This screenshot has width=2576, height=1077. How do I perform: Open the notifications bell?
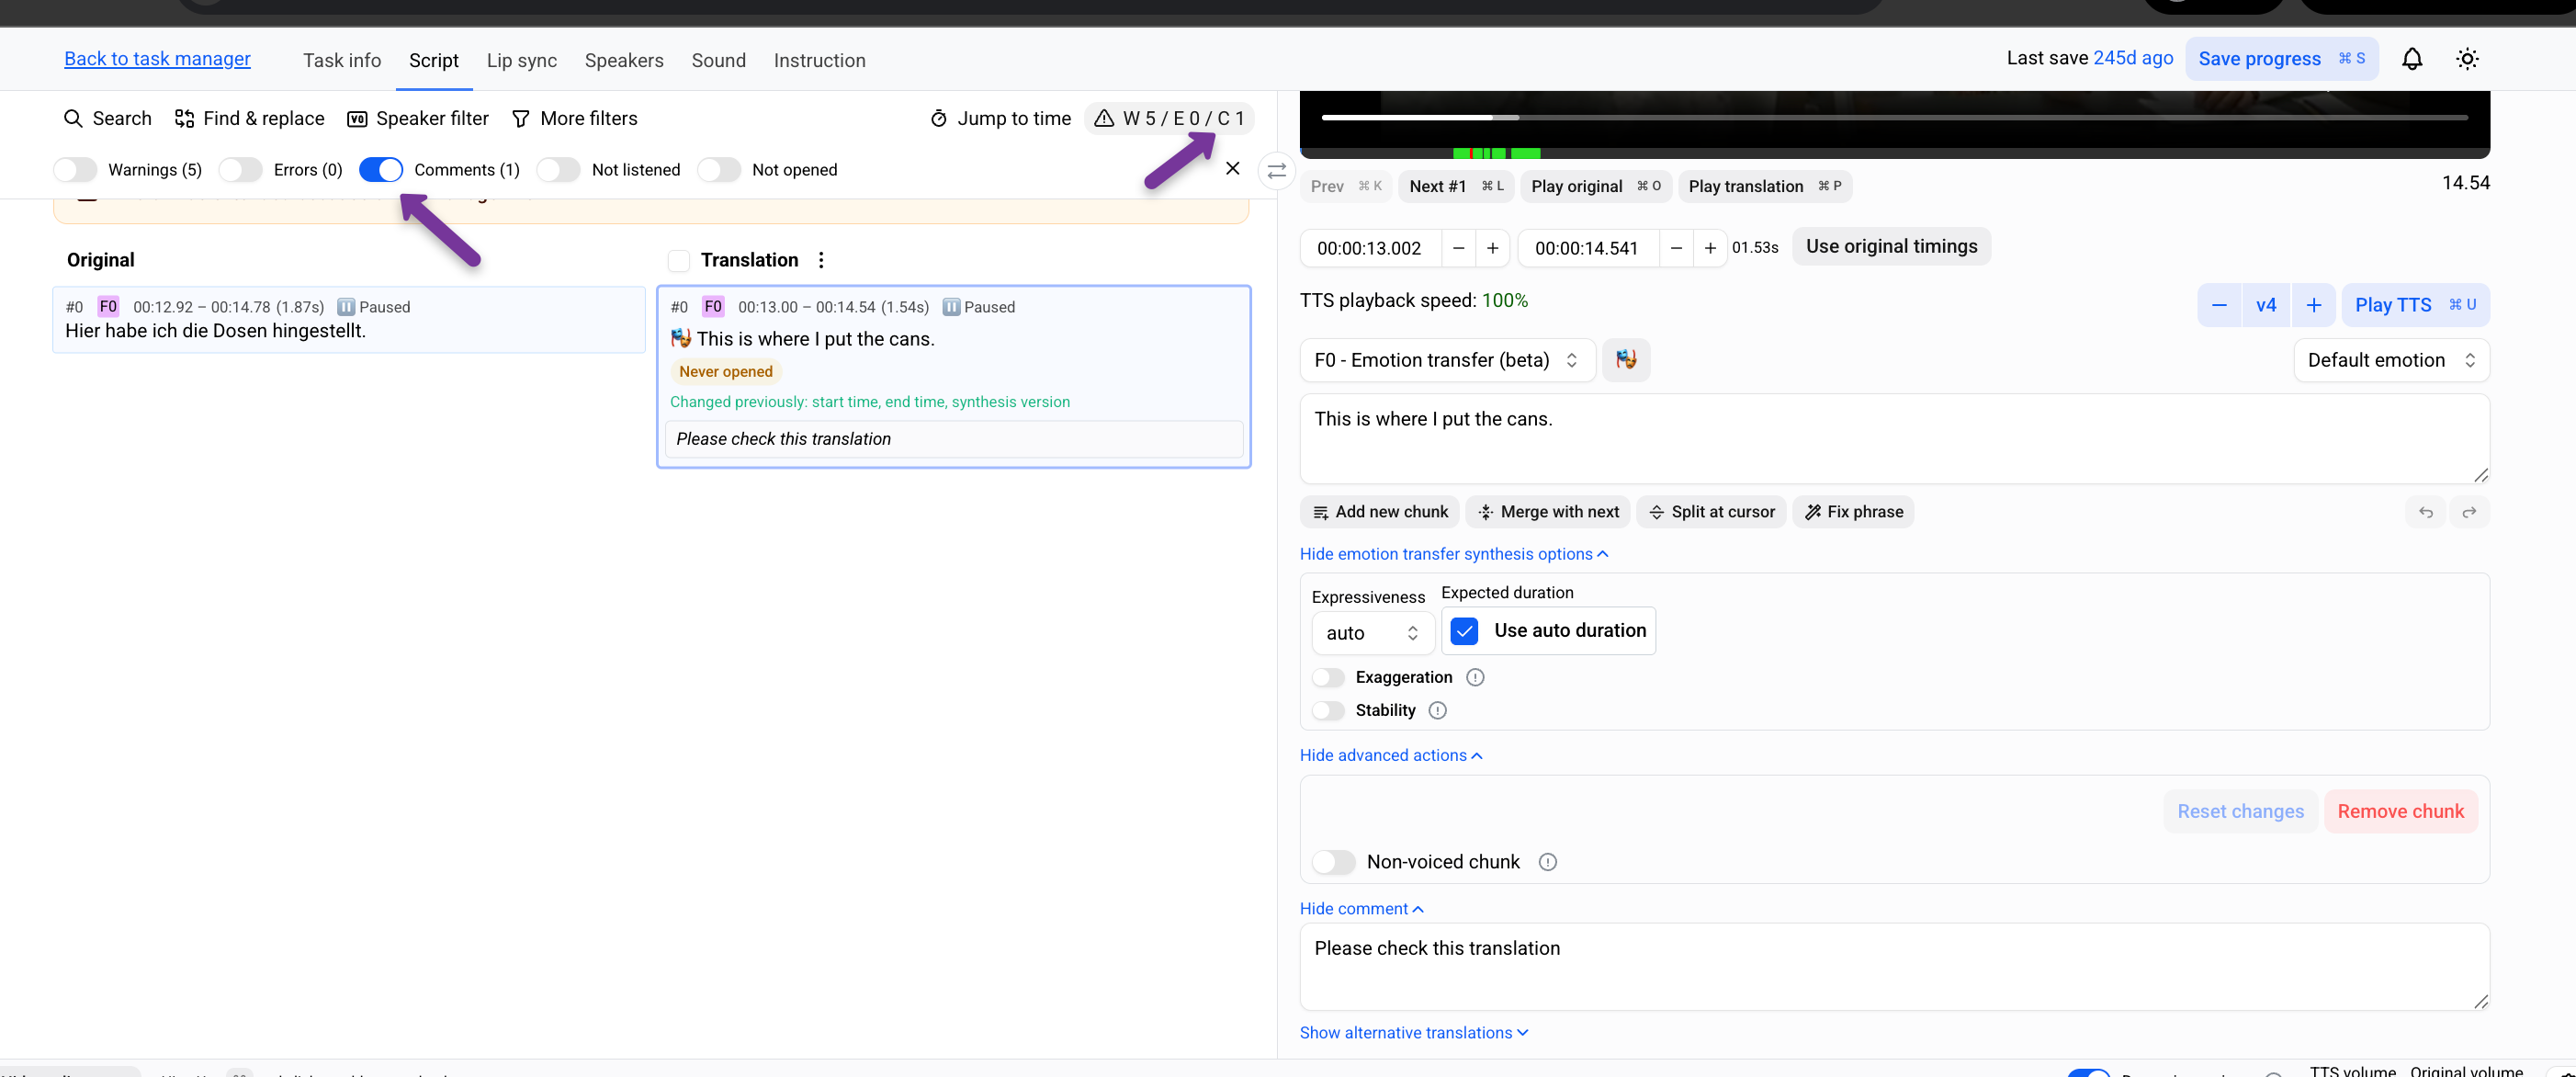[2411, 59]
